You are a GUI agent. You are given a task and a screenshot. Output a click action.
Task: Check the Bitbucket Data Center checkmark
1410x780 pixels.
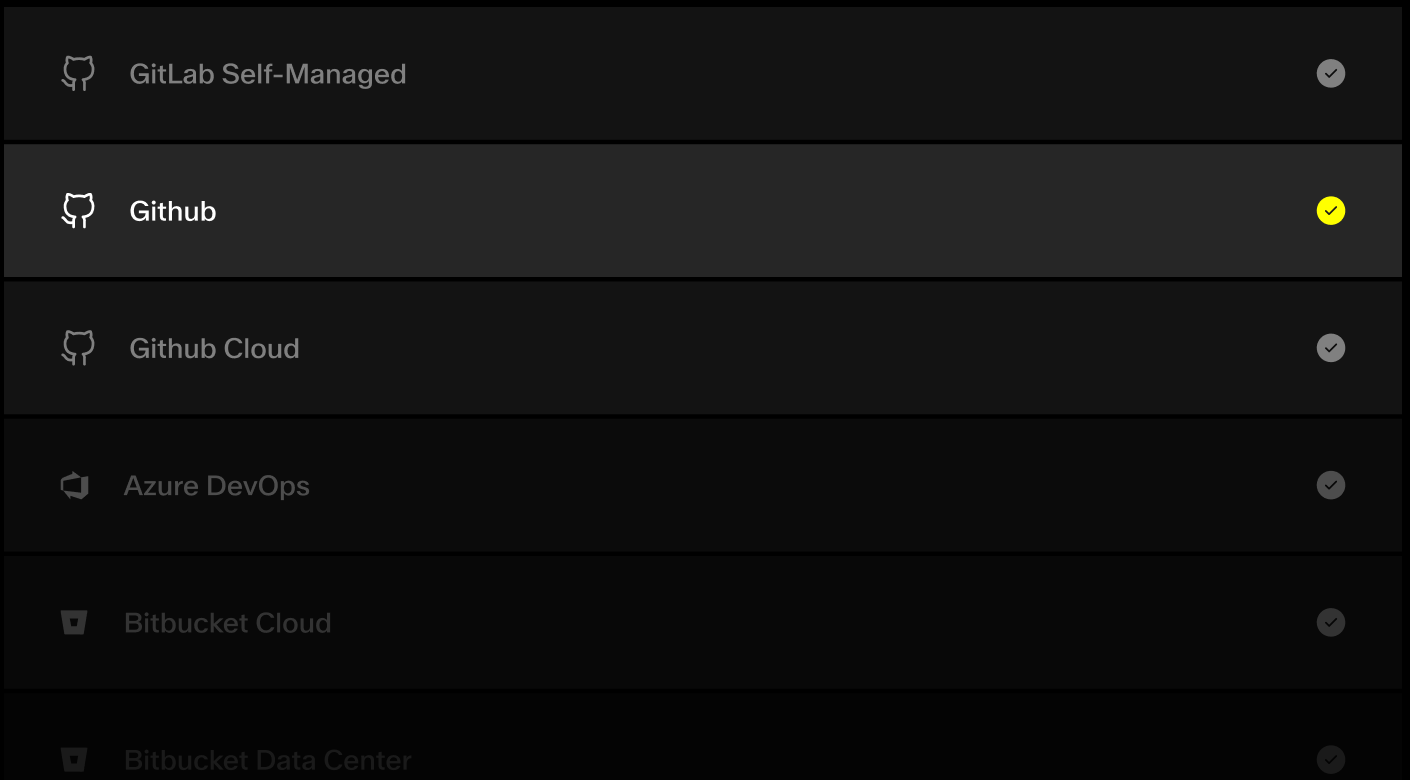1330,758
